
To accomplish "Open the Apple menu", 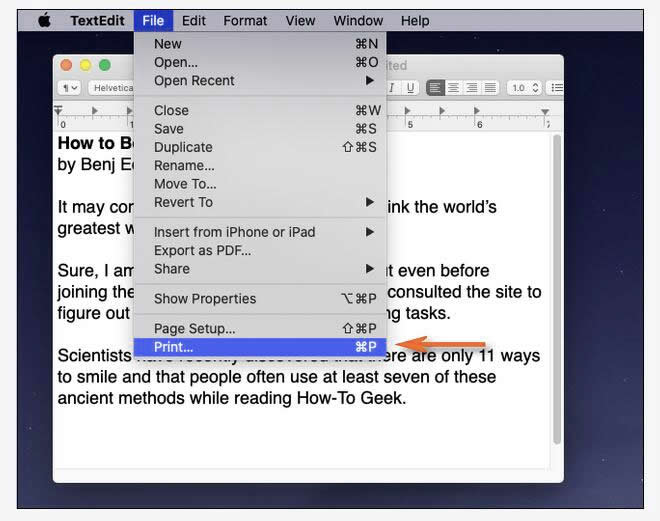I will click(45, 20).
